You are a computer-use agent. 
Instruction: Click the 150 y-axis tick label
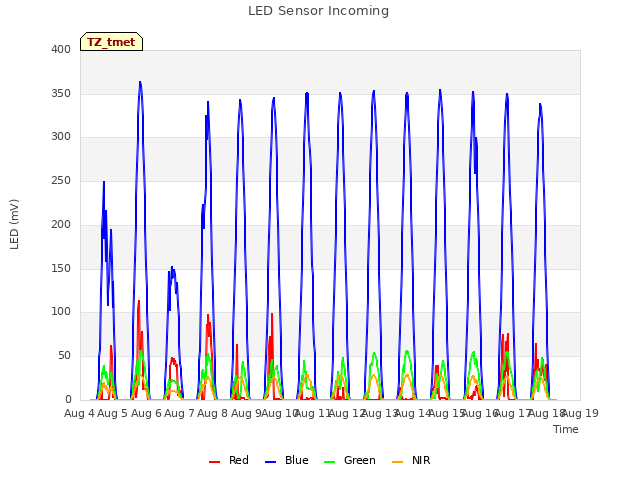pos(61,269)
